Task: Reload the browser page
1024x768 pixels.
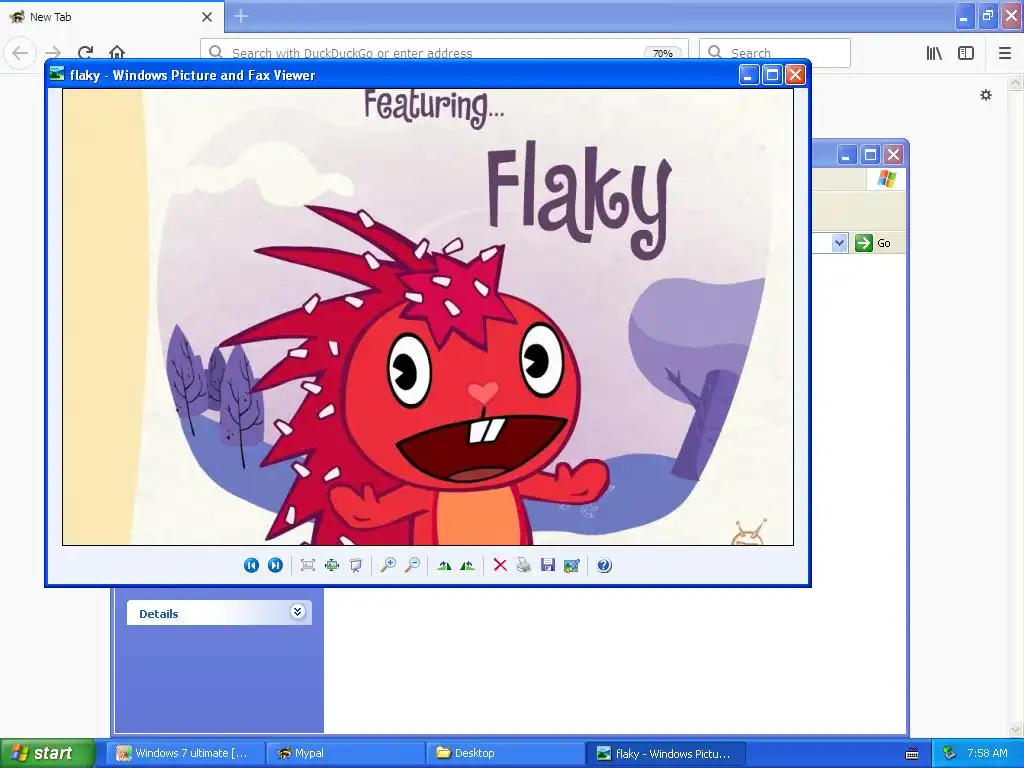Action: (86, 53)
